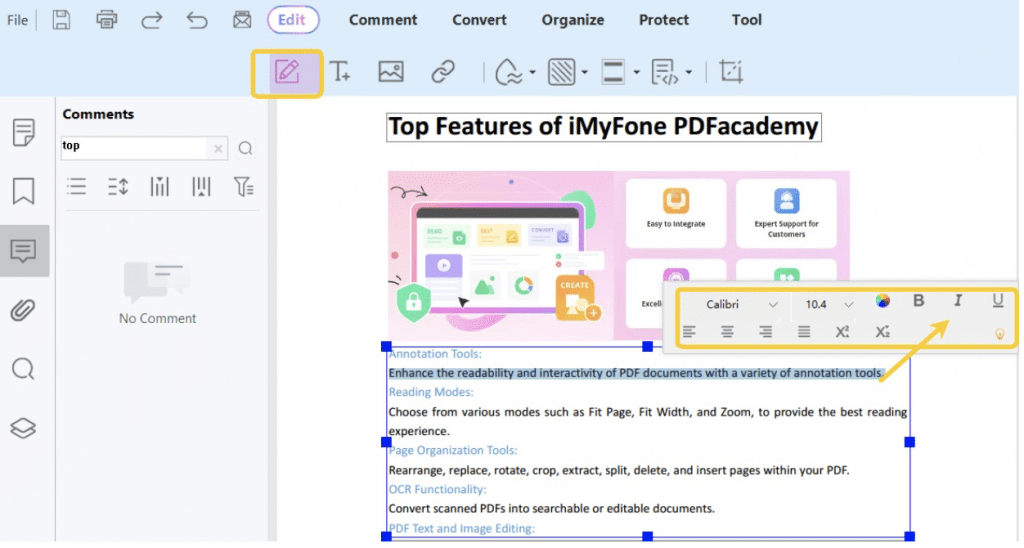Open the File menu

pos(18,20)
